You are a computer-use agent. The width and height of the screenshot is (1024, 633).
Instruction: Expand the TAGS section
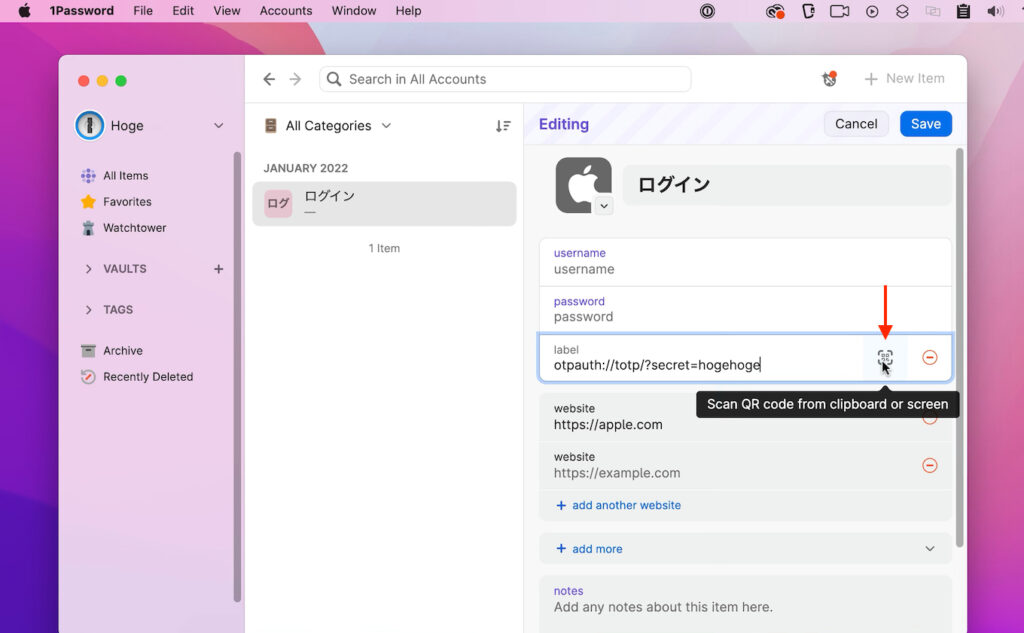(88, 310)
